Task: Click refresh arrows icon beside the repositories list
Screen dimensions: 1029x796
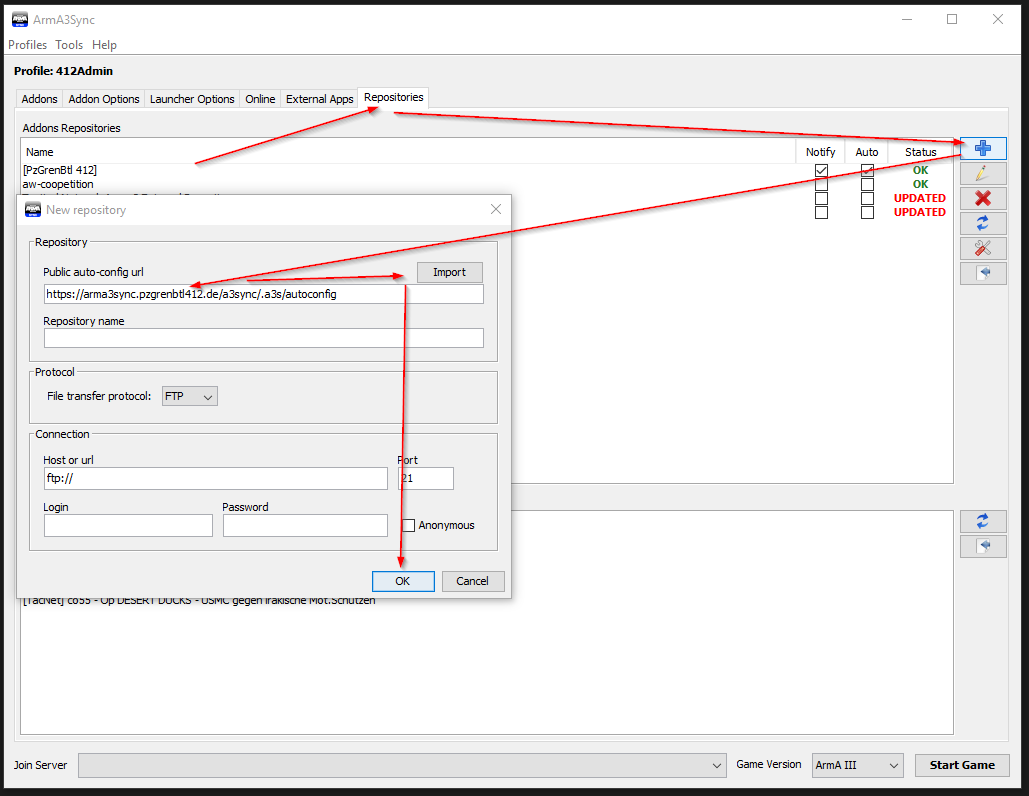Action: pyautogui.click(x=982, y=223)
